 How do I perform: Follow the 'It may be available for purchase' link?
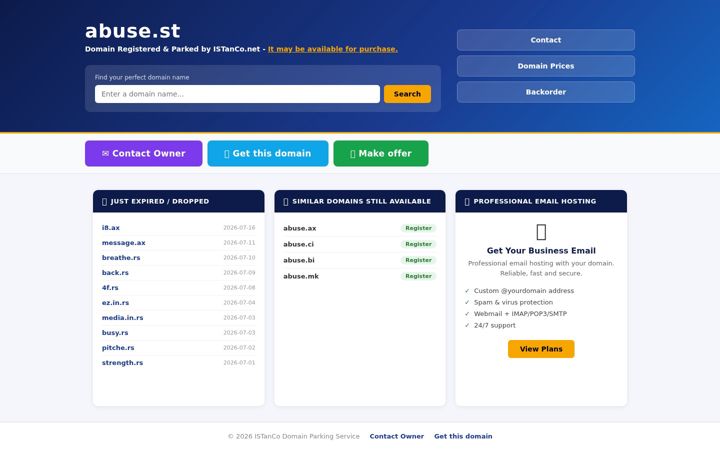[332, 49]
